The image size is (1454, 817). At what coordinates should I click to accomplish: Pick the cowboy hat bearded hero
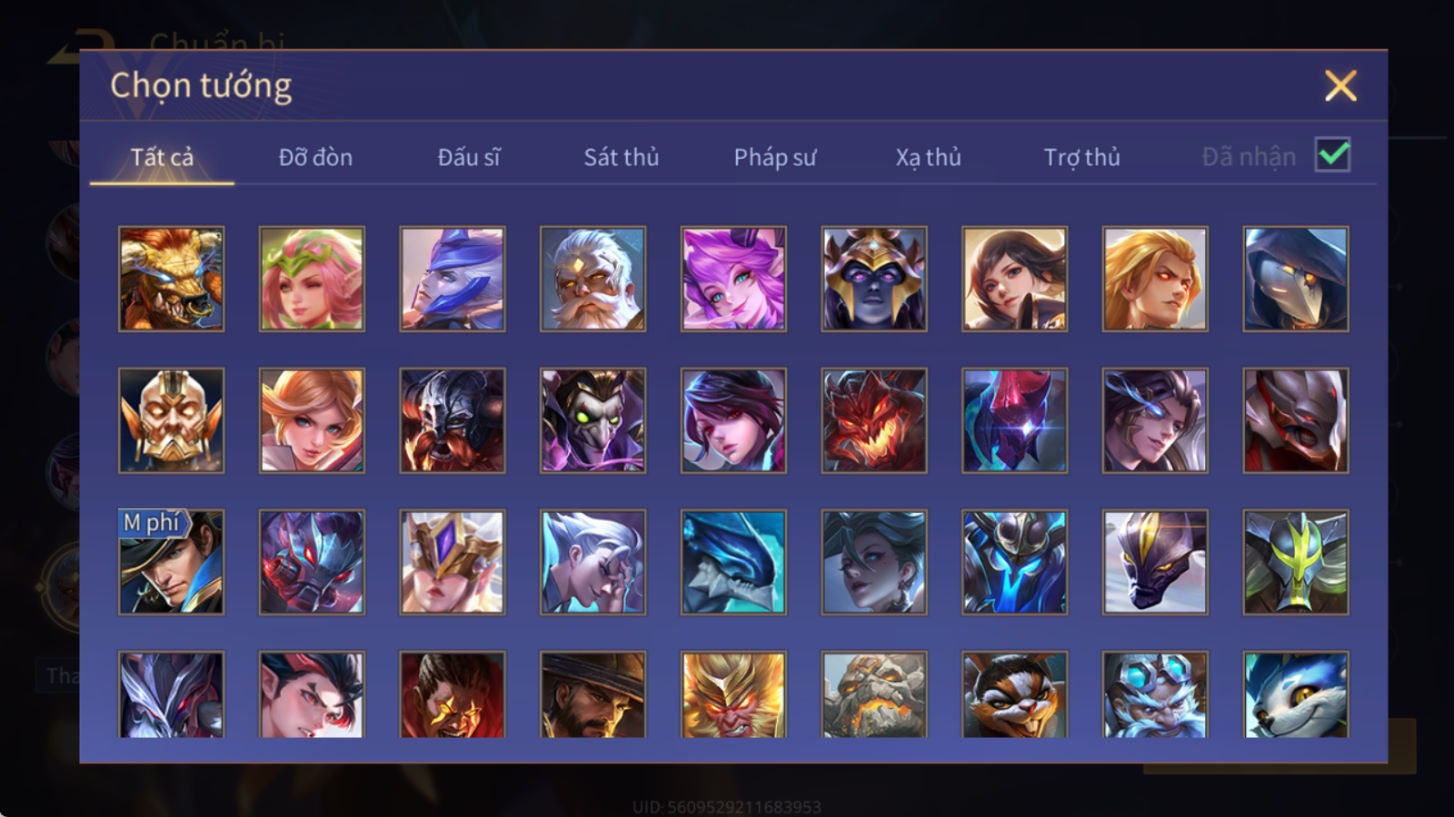coord(593,695)
